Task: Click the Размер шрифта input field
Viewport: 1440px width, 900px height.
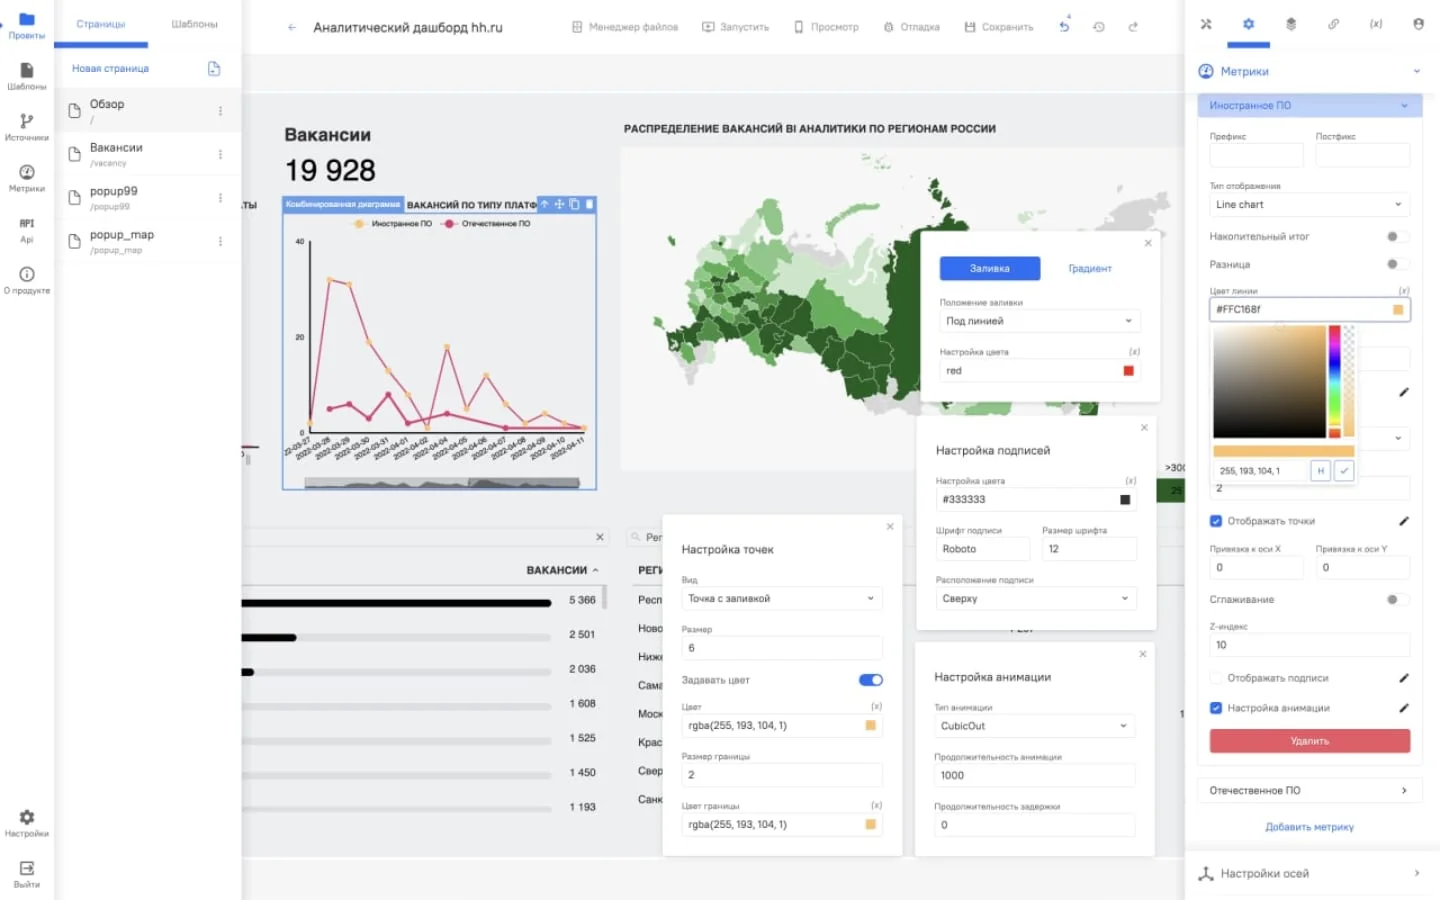Action: tap(1088, 549)
